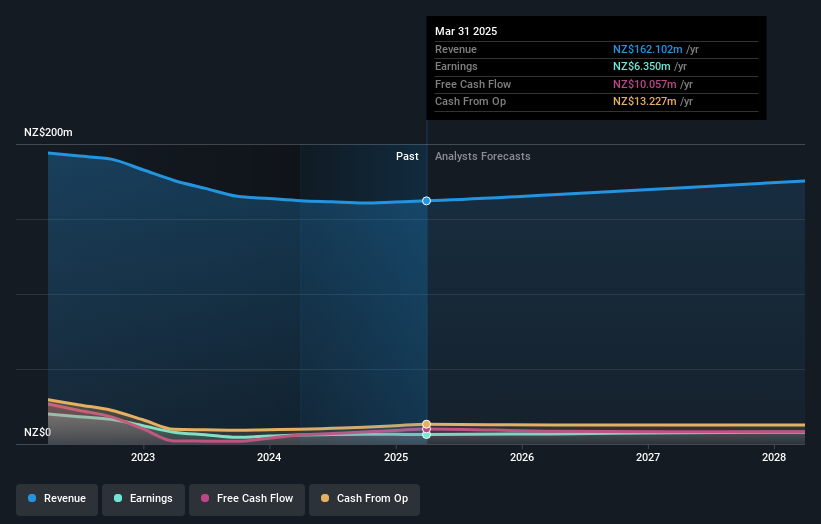Click the NZ$162.102m revenue value in tooltip
The height and width of the screenshot is (524, 821).
pyautogui.click(x=648, y=49)
